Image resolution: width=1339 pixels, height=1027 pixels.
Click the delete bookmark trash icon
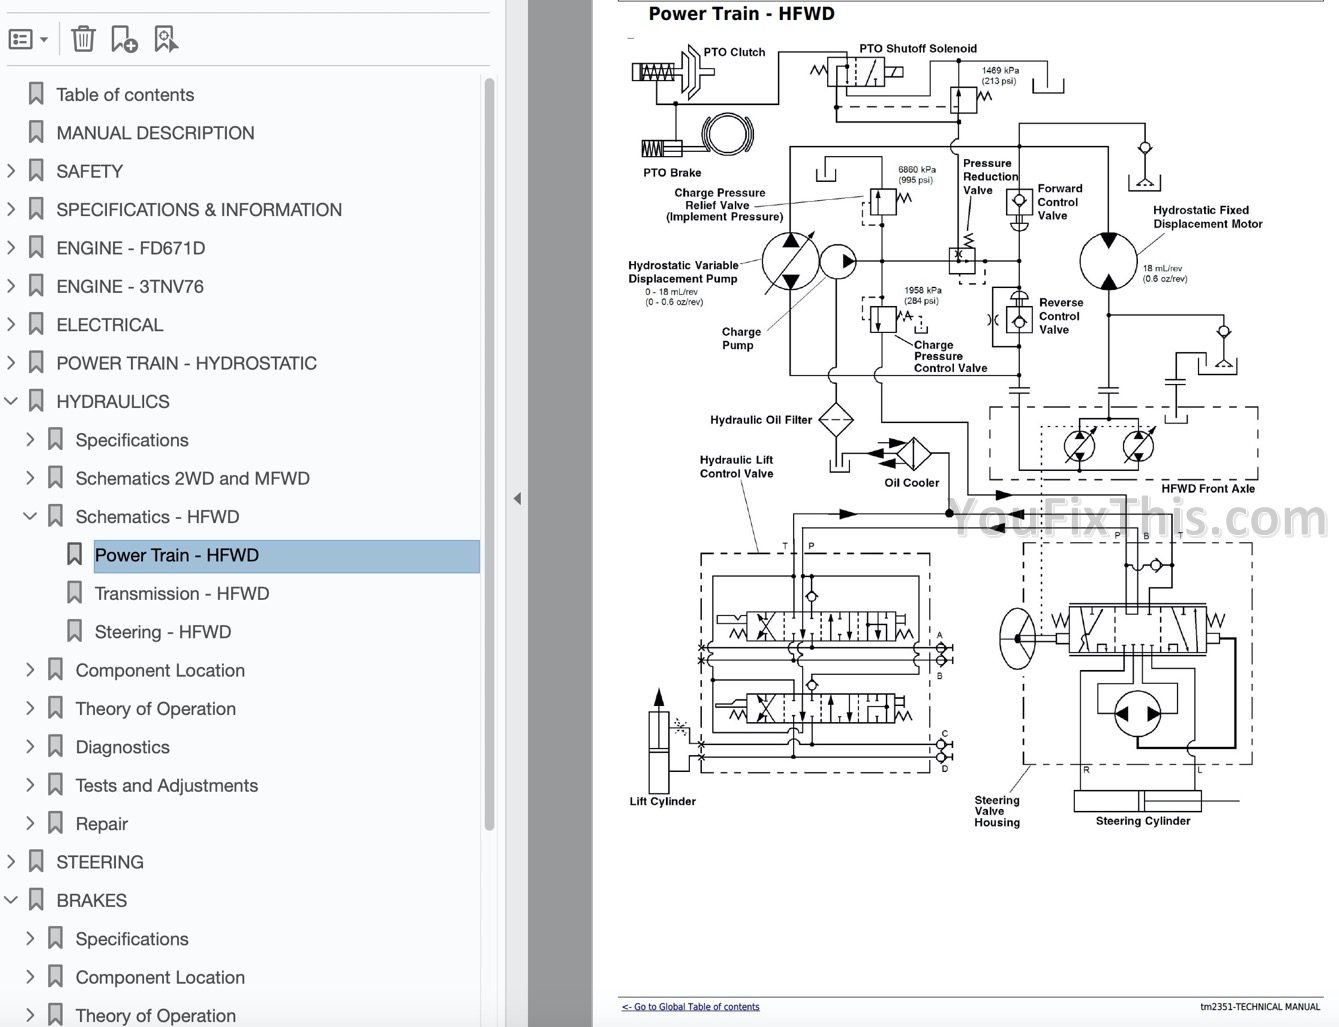point(84,39)
